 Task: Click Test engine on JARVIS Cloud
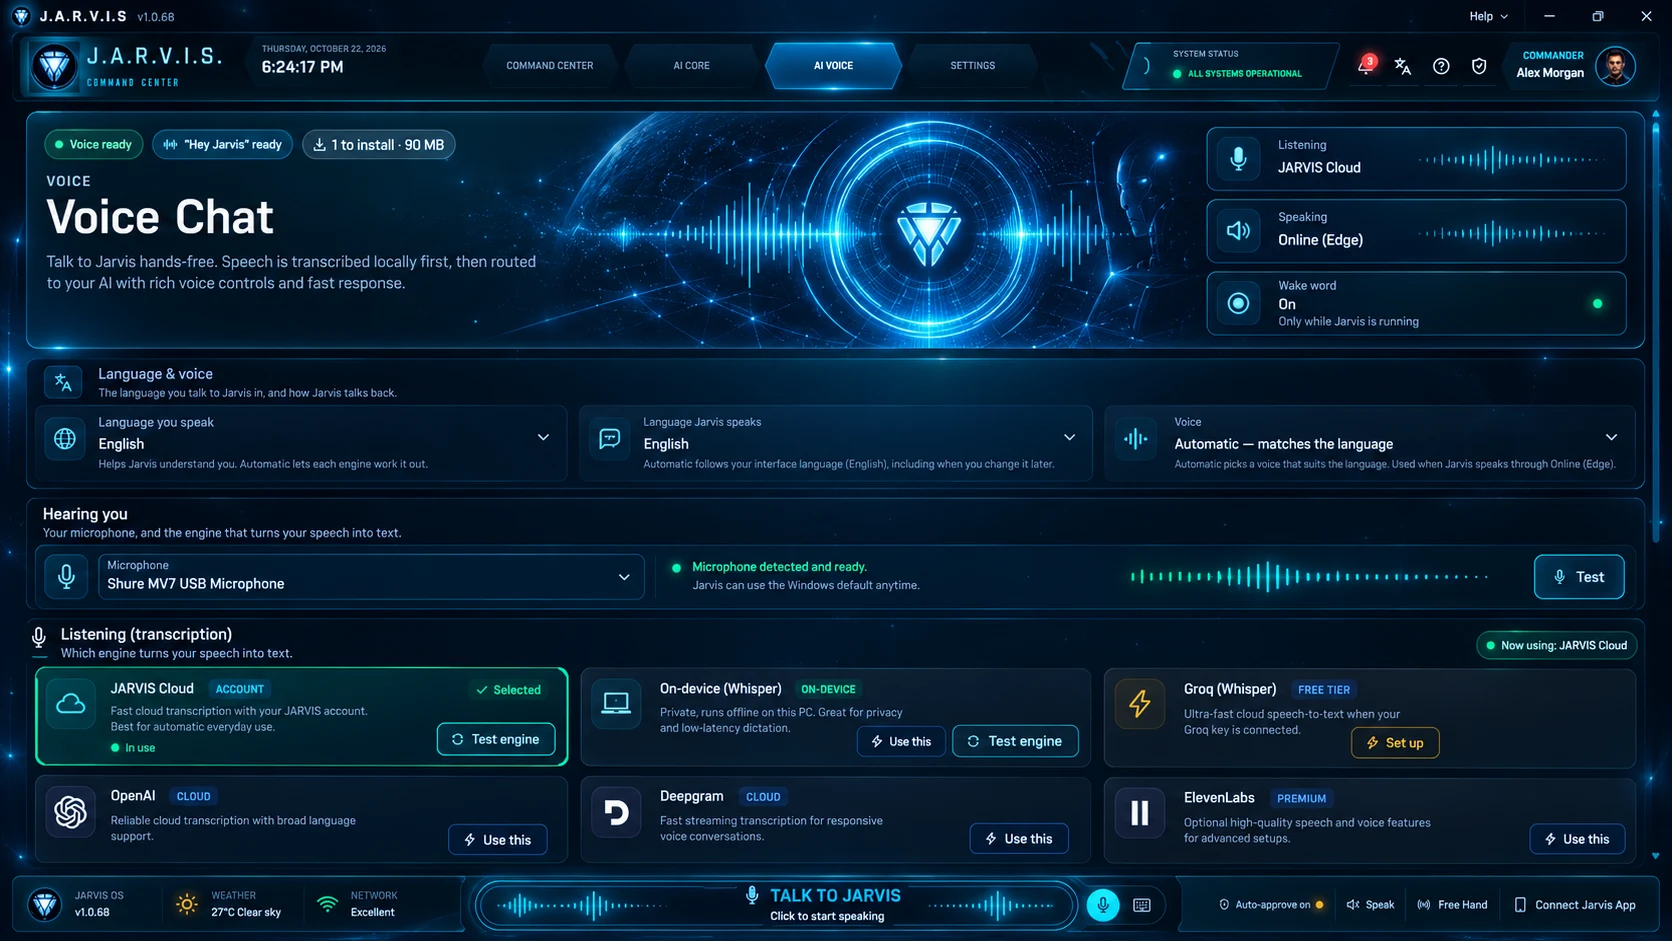pos(496,739)
